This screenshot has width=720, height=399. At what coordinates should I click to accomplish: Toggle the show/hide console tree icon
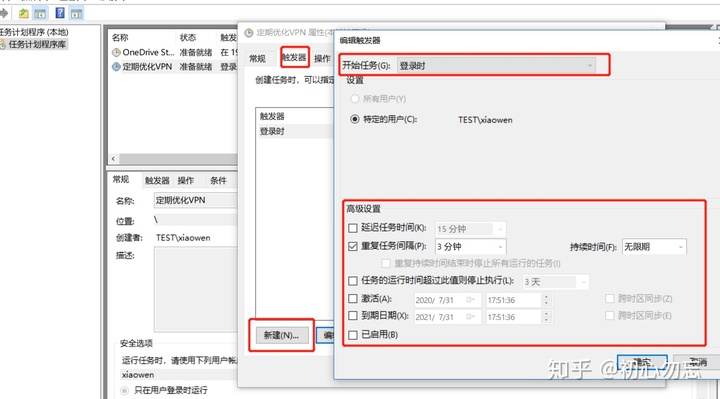pyautogui.click(x=40, y=13)
